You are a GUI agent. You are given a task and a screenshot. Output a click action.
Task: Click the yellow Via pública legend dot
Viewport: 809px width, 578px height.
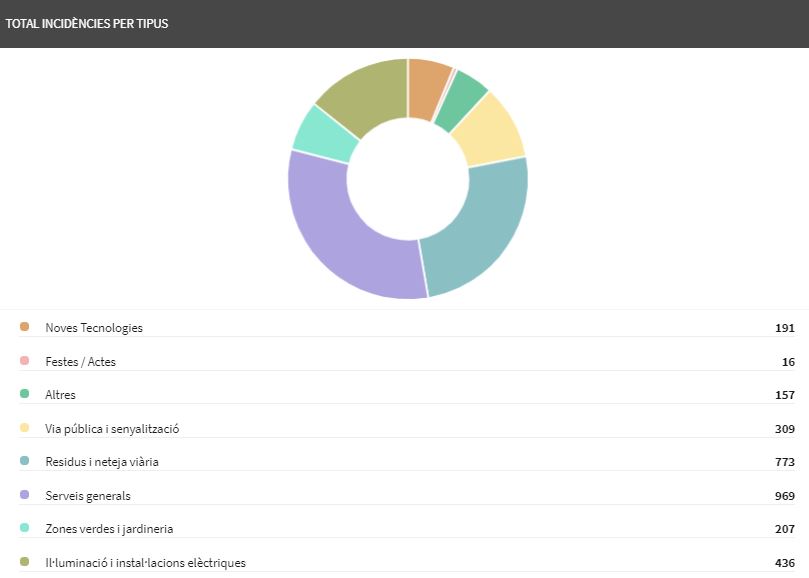pyautogui.click(x=24, y=427)
